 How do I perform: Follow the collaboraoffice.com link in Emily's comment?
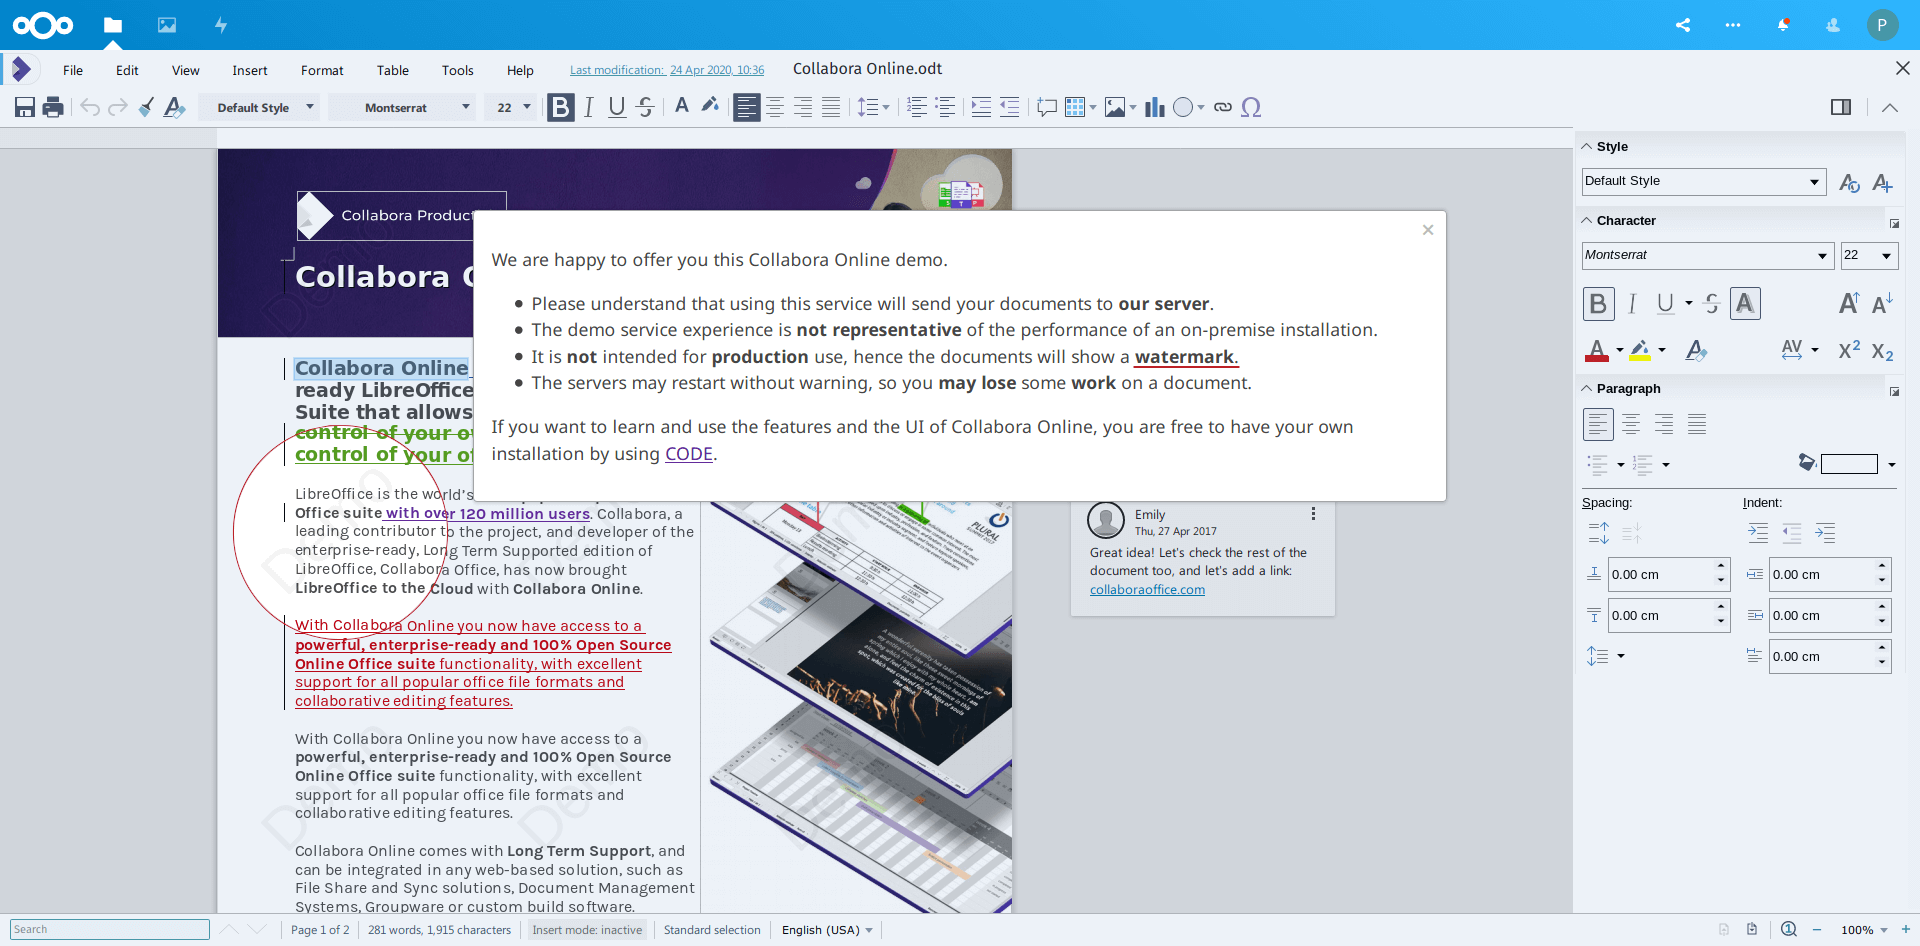(1146, 589)
